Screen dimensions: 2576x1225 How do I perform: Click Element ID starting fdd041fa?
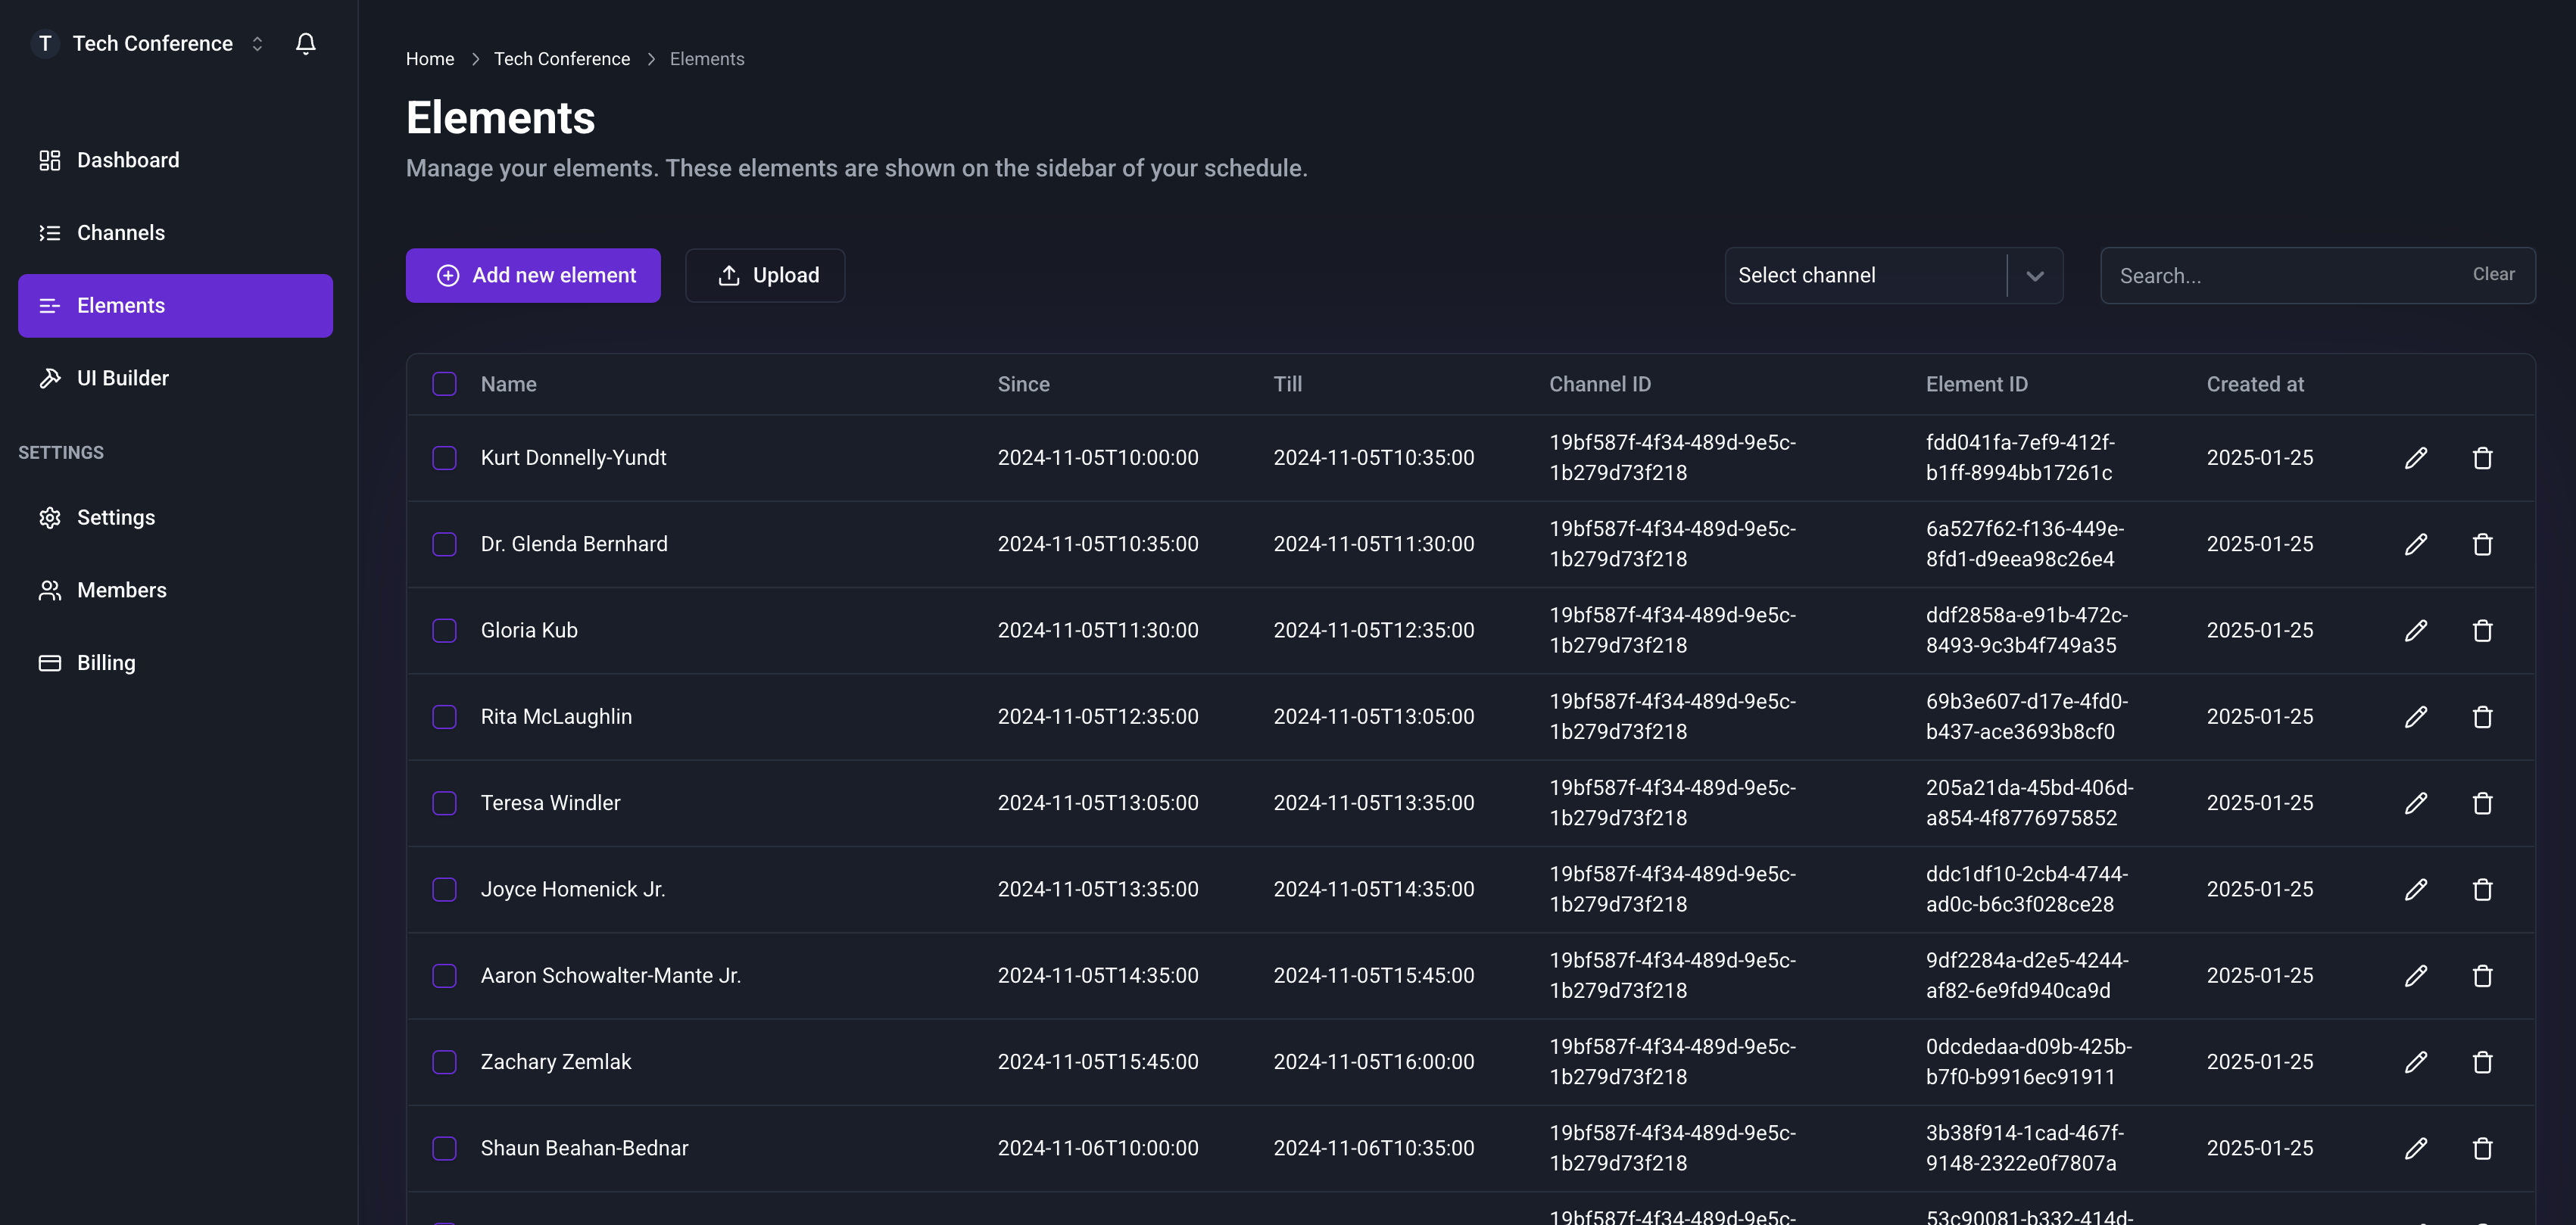point(2020,458)
